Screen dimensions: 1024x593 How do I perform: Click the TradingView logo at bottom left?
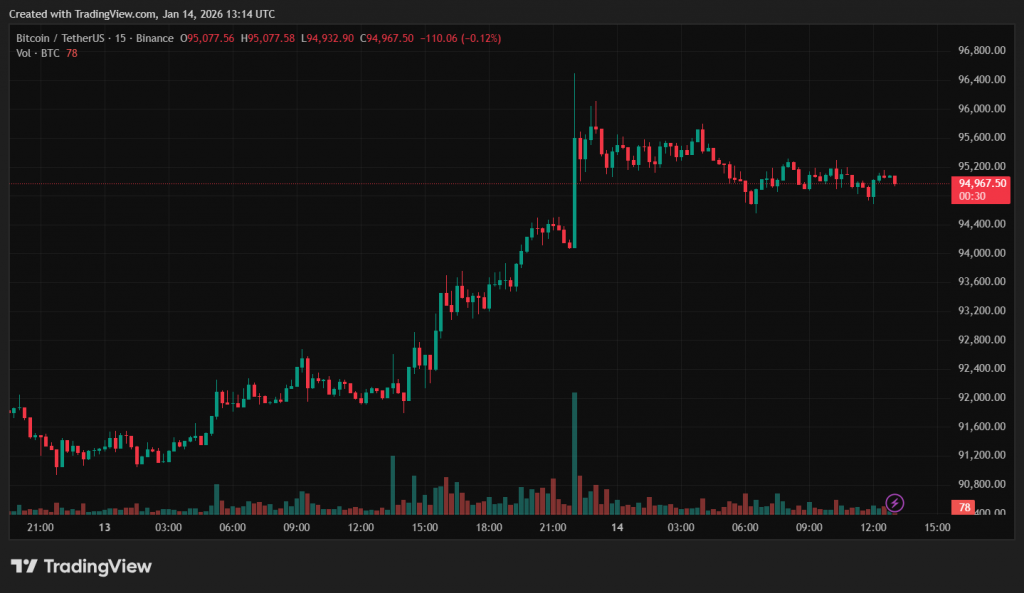81,566
